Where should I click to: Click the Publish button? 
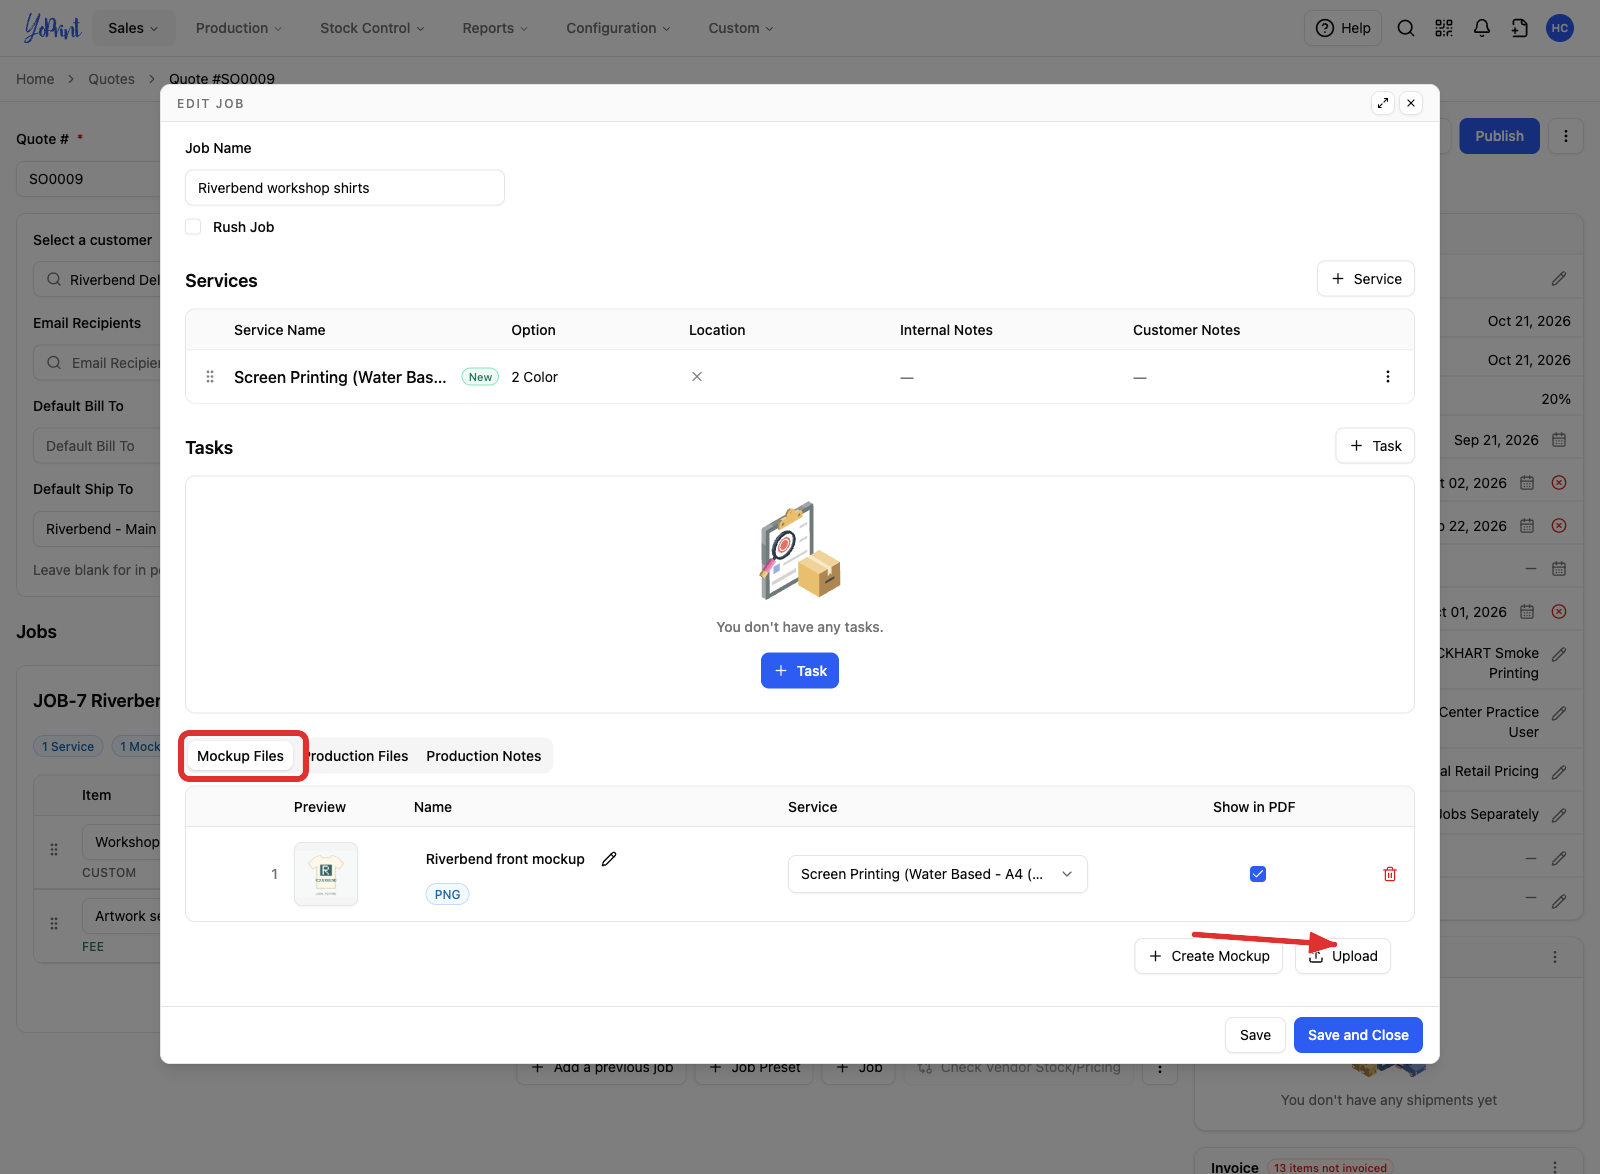point(1499,136)
